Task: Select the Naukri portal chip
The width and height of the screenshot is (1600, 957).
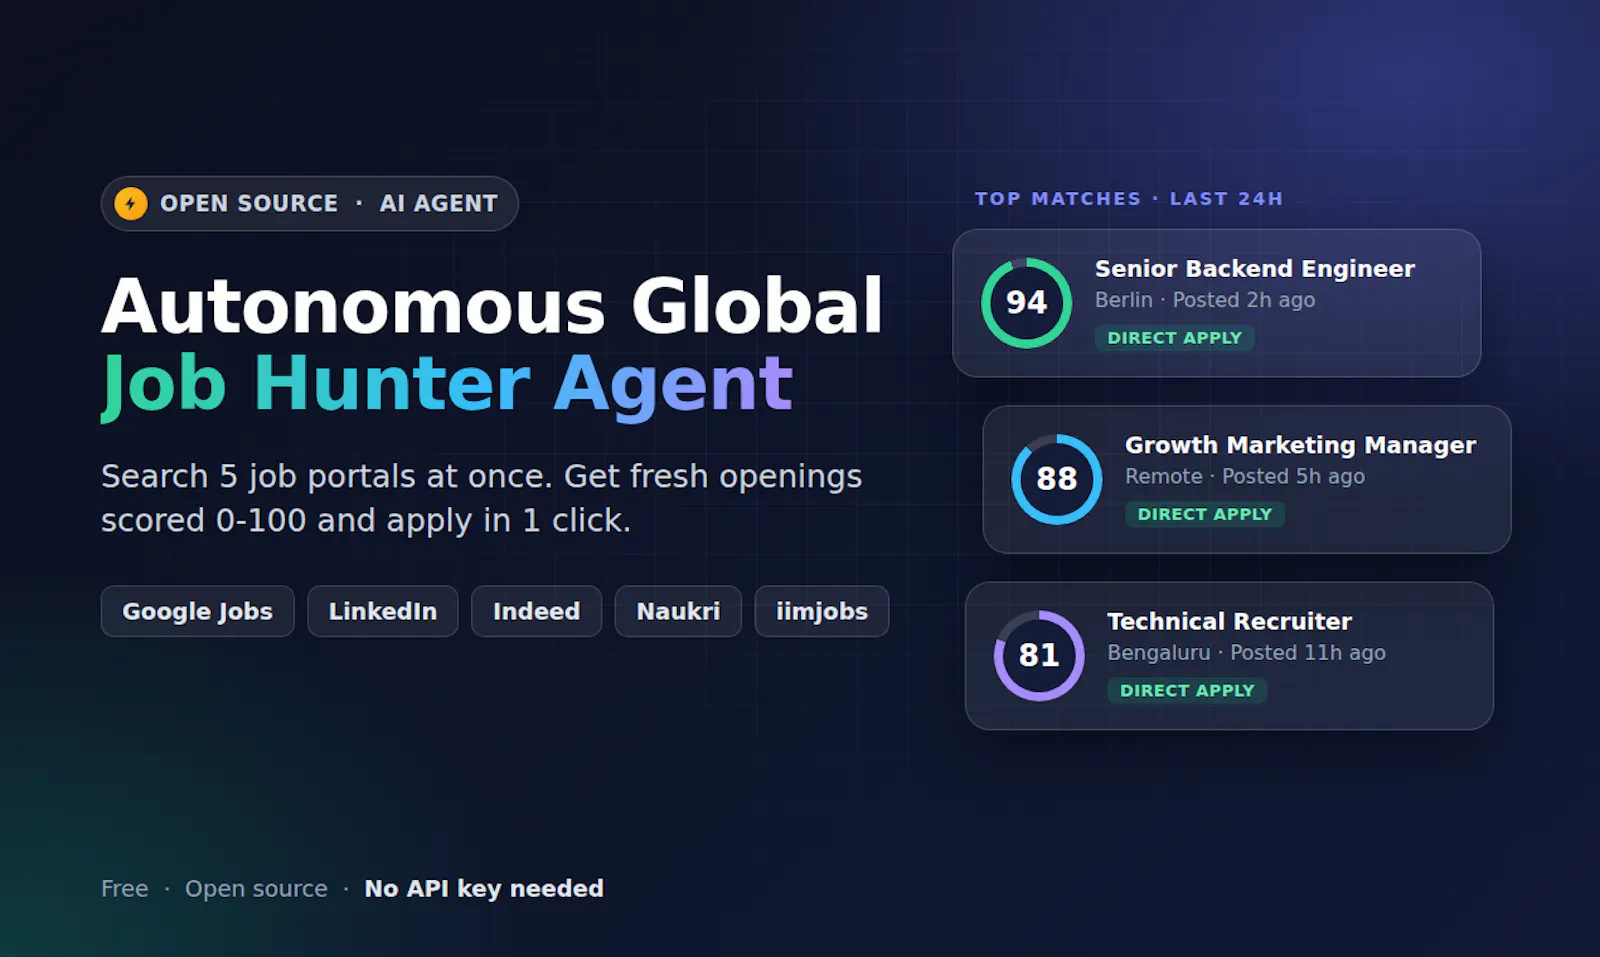Action: [678, 611]
